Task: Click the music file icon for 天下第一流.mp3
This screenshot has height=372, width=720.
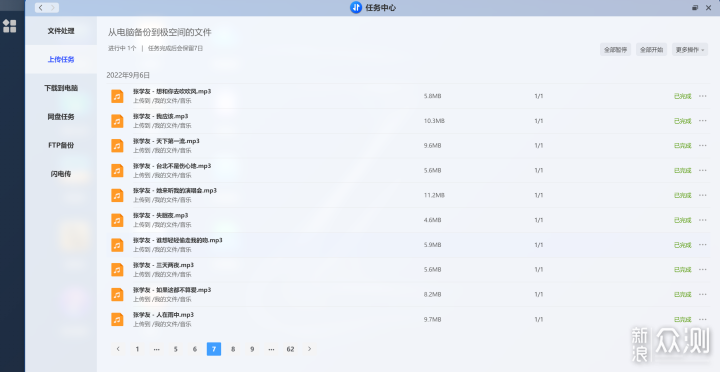Action: 117,146
